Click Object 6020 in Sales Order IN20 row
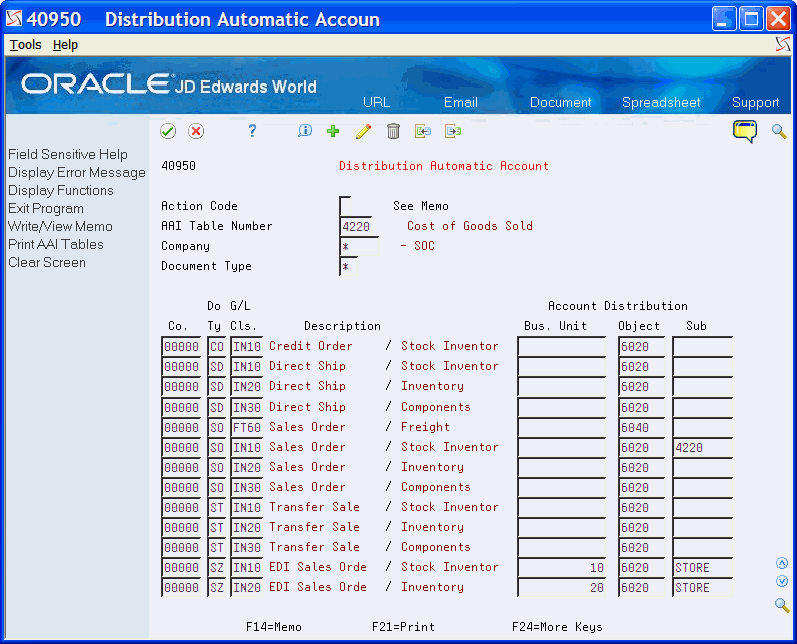The width and height of the screenshot is (797, 644). coord(641,468)
